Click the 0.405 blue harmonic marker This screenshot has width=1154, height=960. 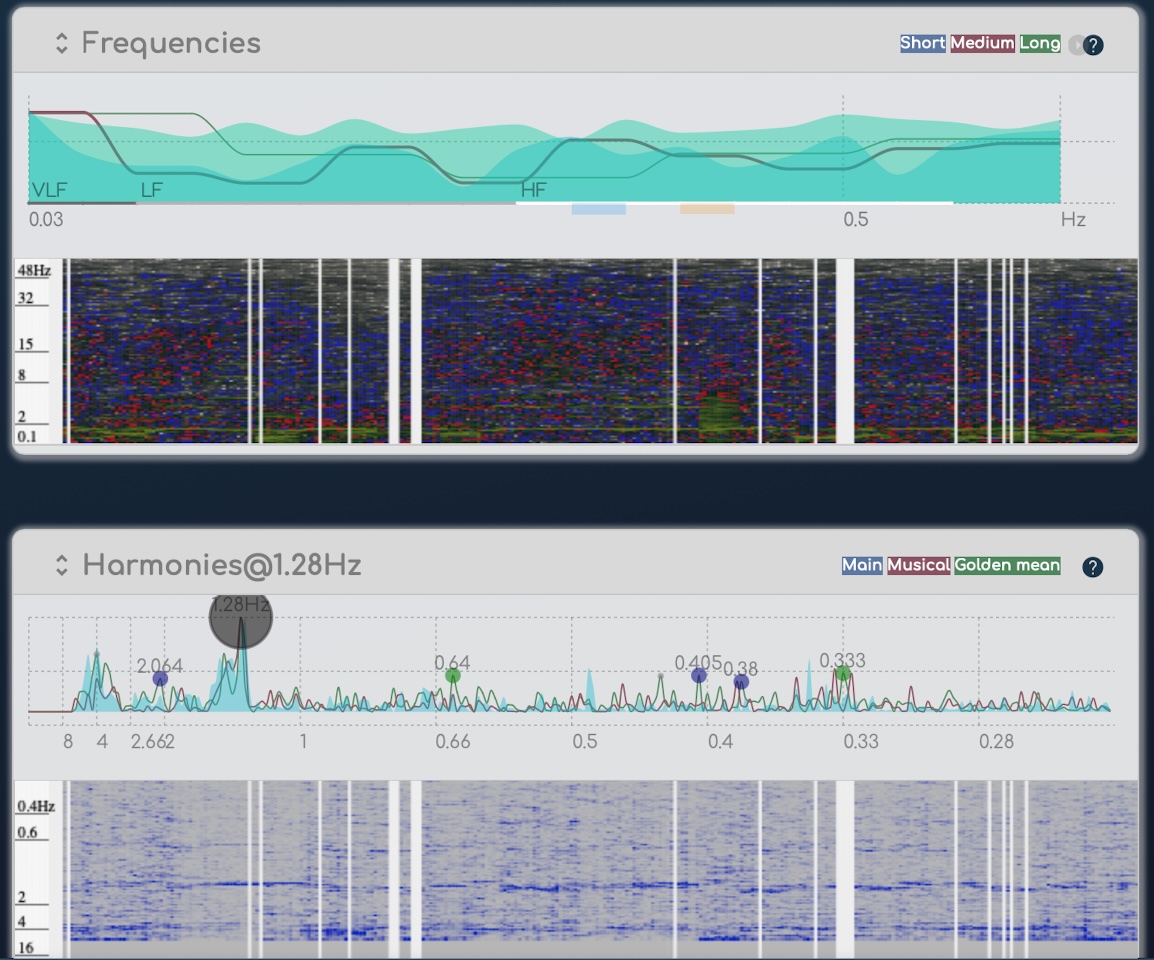coord(699,676)
